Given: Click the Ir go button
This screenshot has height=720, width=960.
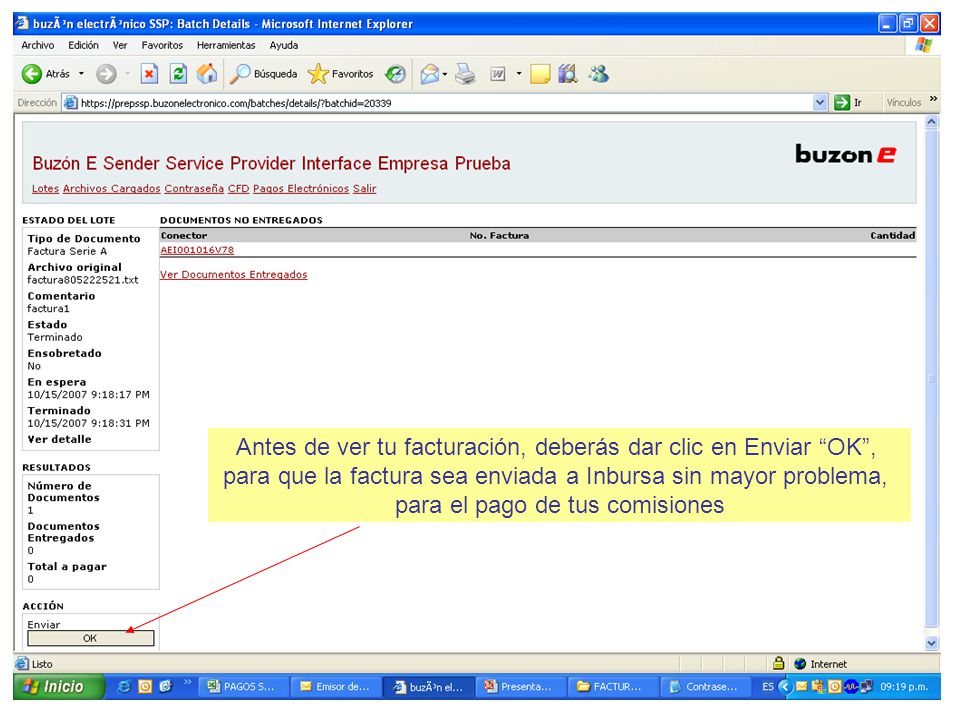Looking at the screenshot, I should [848, 103].
